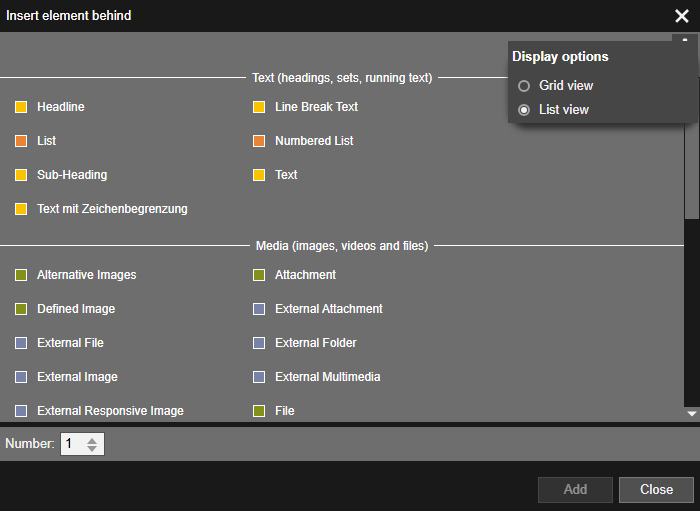Decrease the Number stepper value
The width and height of the screenshot is (700, 511).
(92, 448)
